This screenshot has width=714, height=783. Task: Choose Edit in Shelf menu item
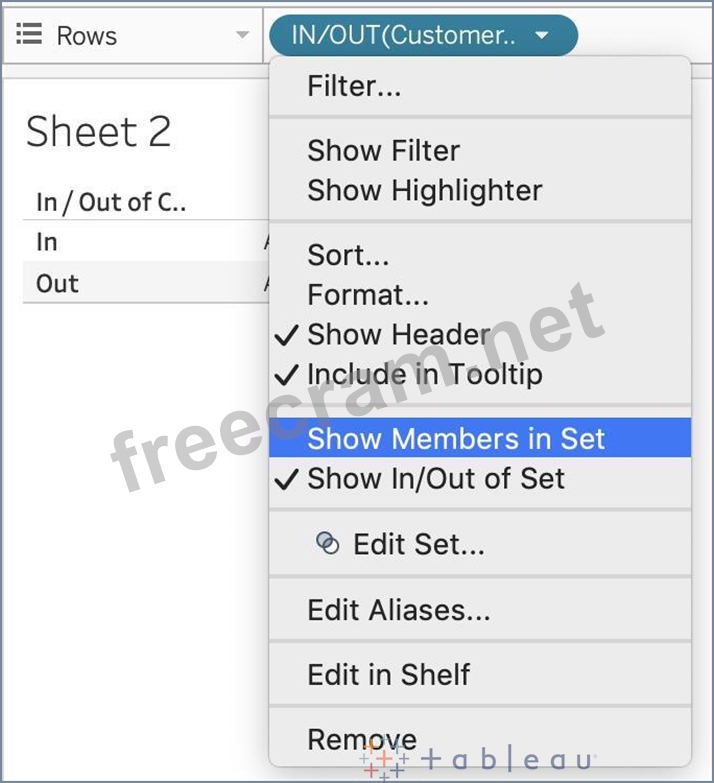[x=388, y=675]
